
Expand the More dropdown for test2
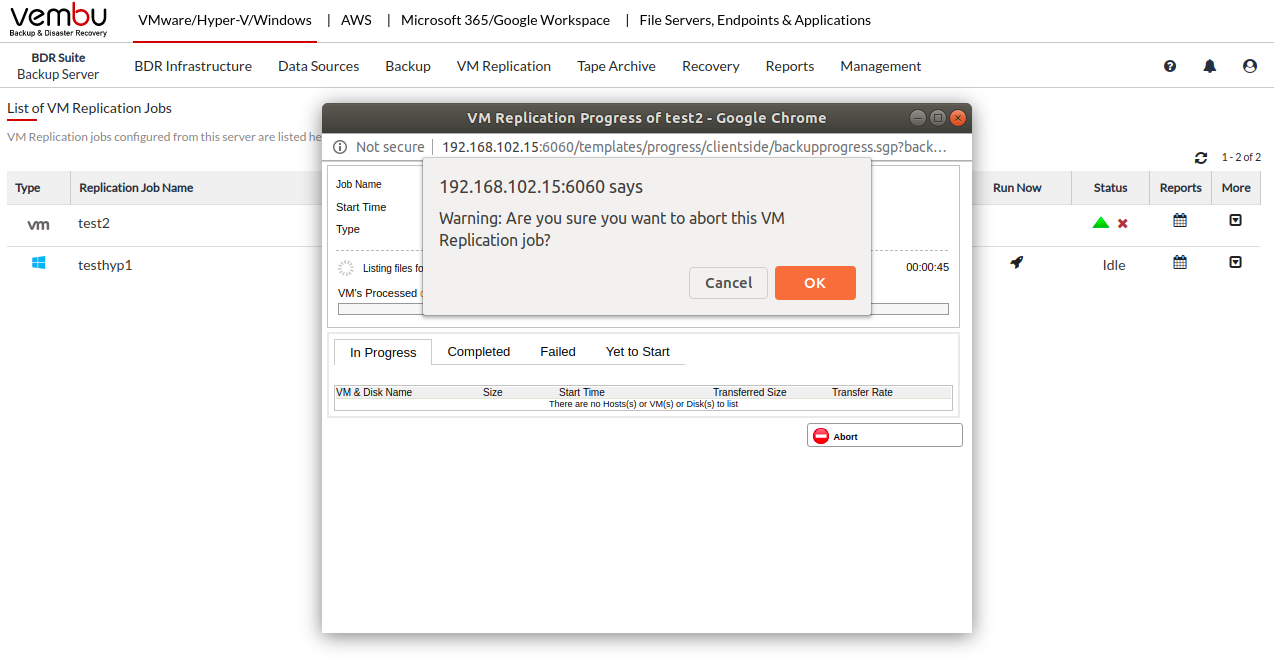pyautogui.click(x=1235, y=221)
